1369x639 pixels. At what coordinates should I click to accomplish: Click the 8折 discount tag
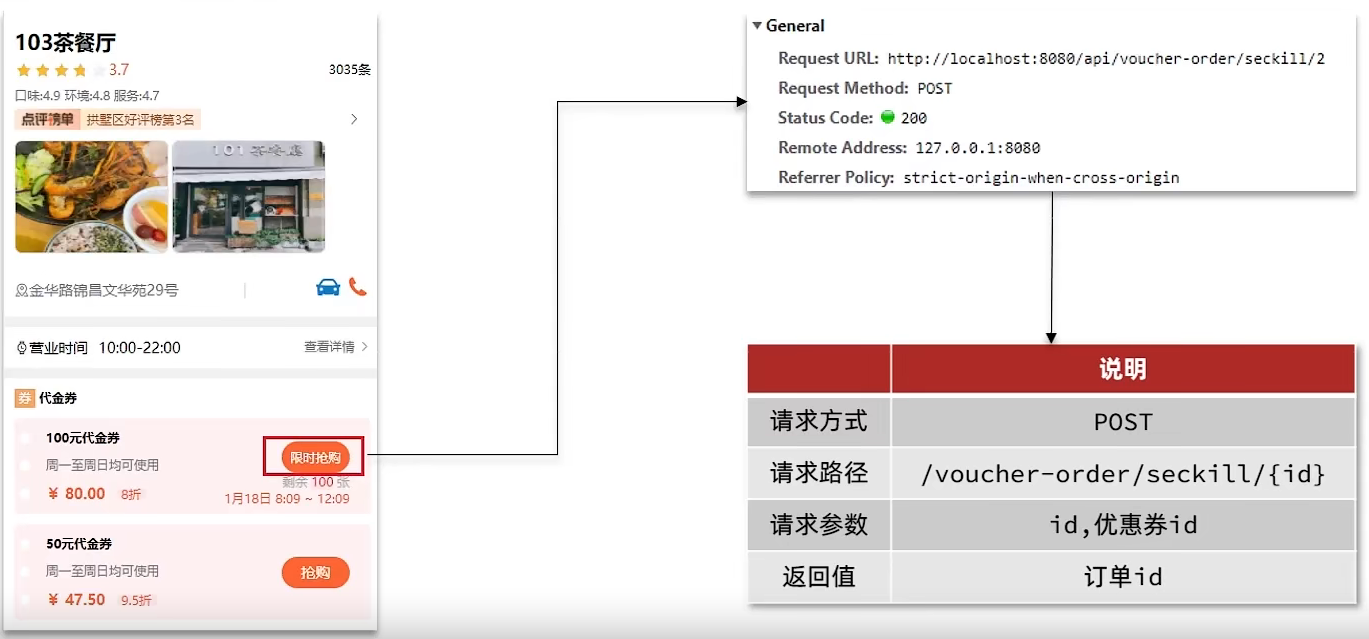click(131, 494)
